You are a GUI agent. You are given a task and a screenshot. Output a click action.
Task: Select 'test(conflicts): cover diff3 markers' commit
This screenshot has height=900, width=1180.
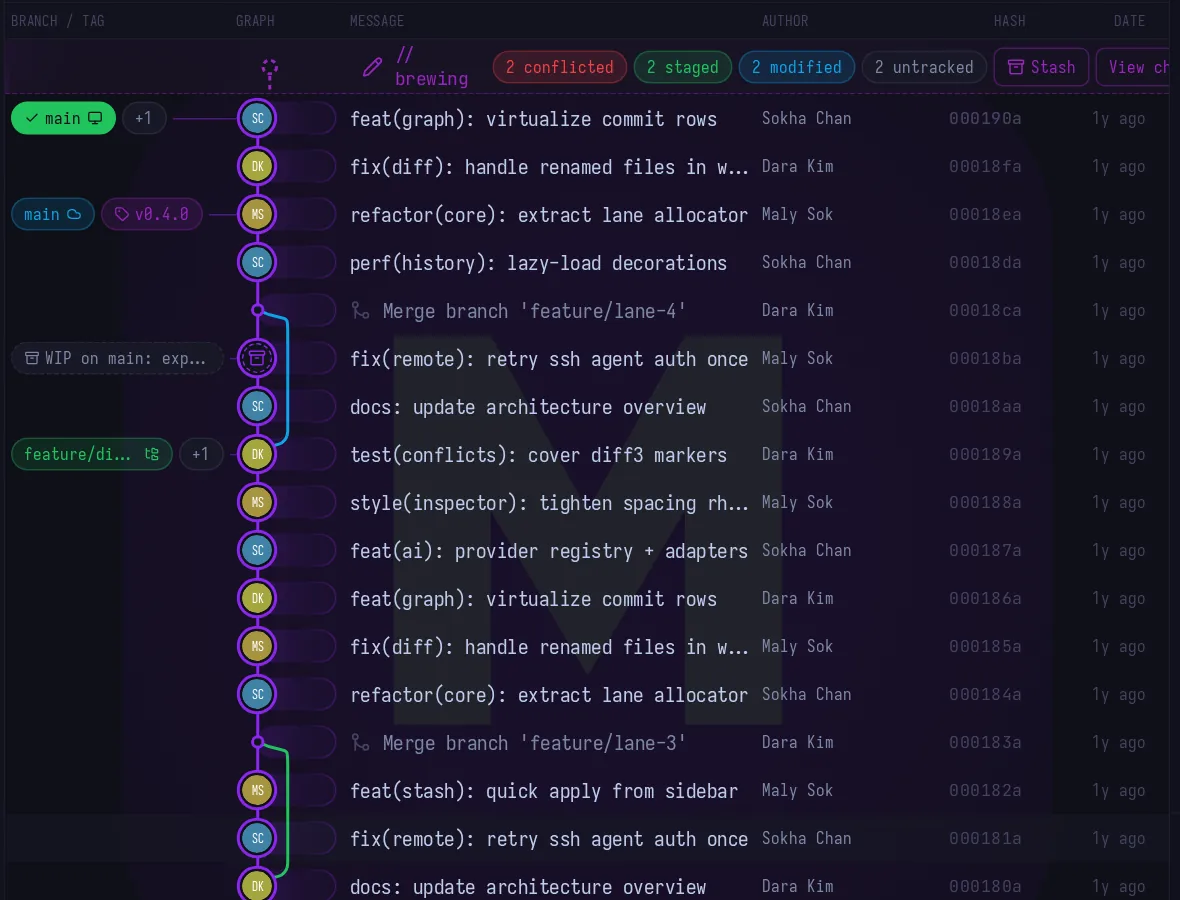(x=538, y=455)
